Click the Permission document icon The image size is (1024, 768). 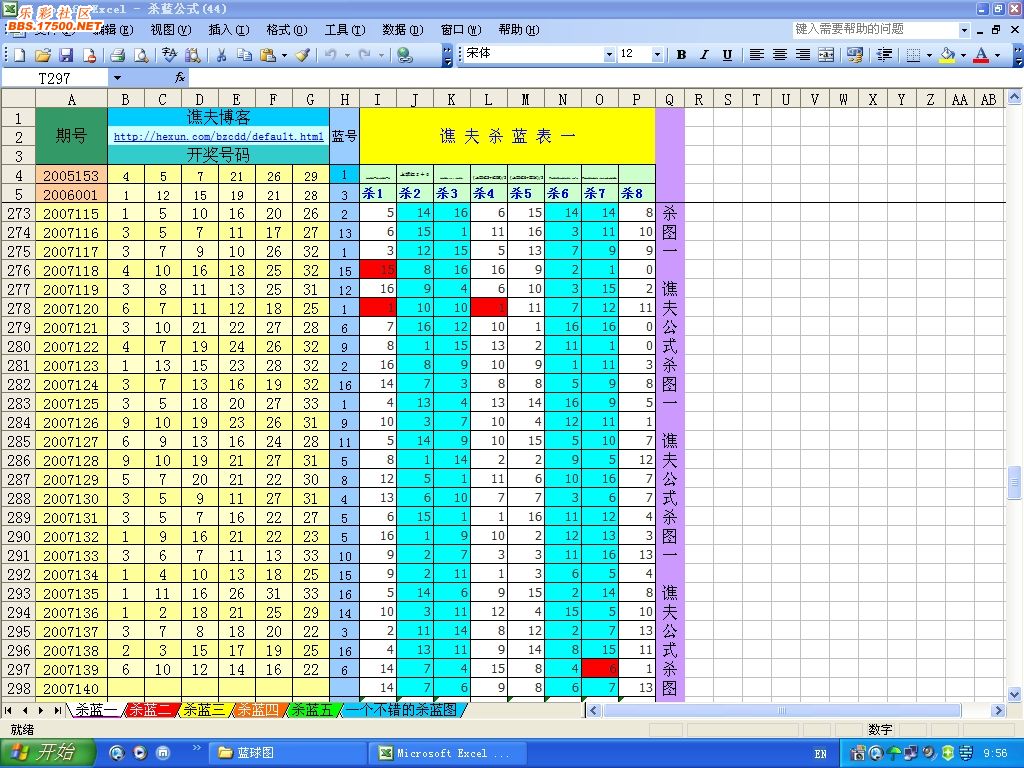click(89, 56)
